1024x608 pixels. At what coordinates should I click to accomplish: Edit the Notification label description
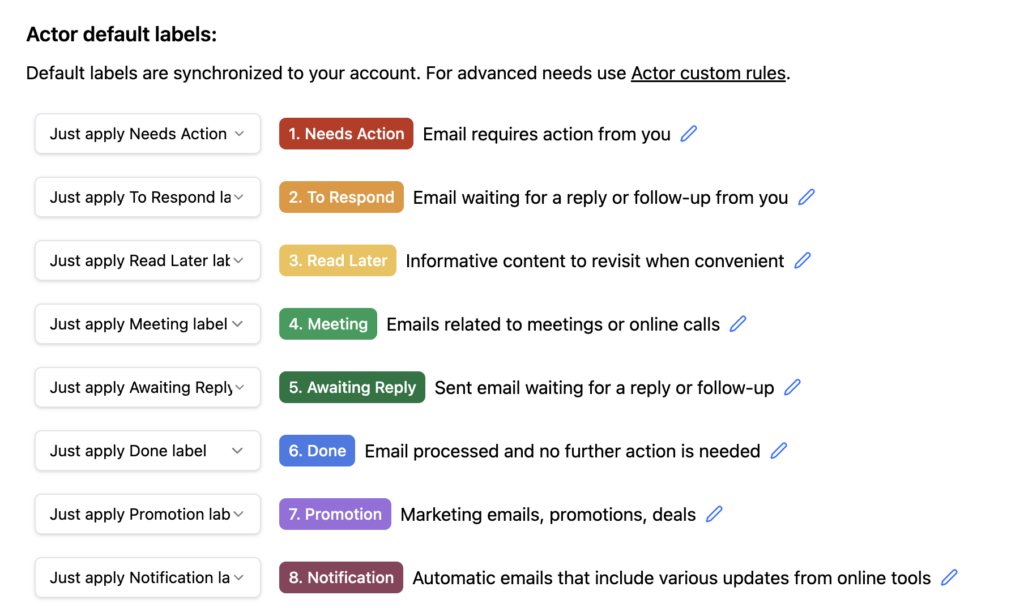[x=949, y=577]
